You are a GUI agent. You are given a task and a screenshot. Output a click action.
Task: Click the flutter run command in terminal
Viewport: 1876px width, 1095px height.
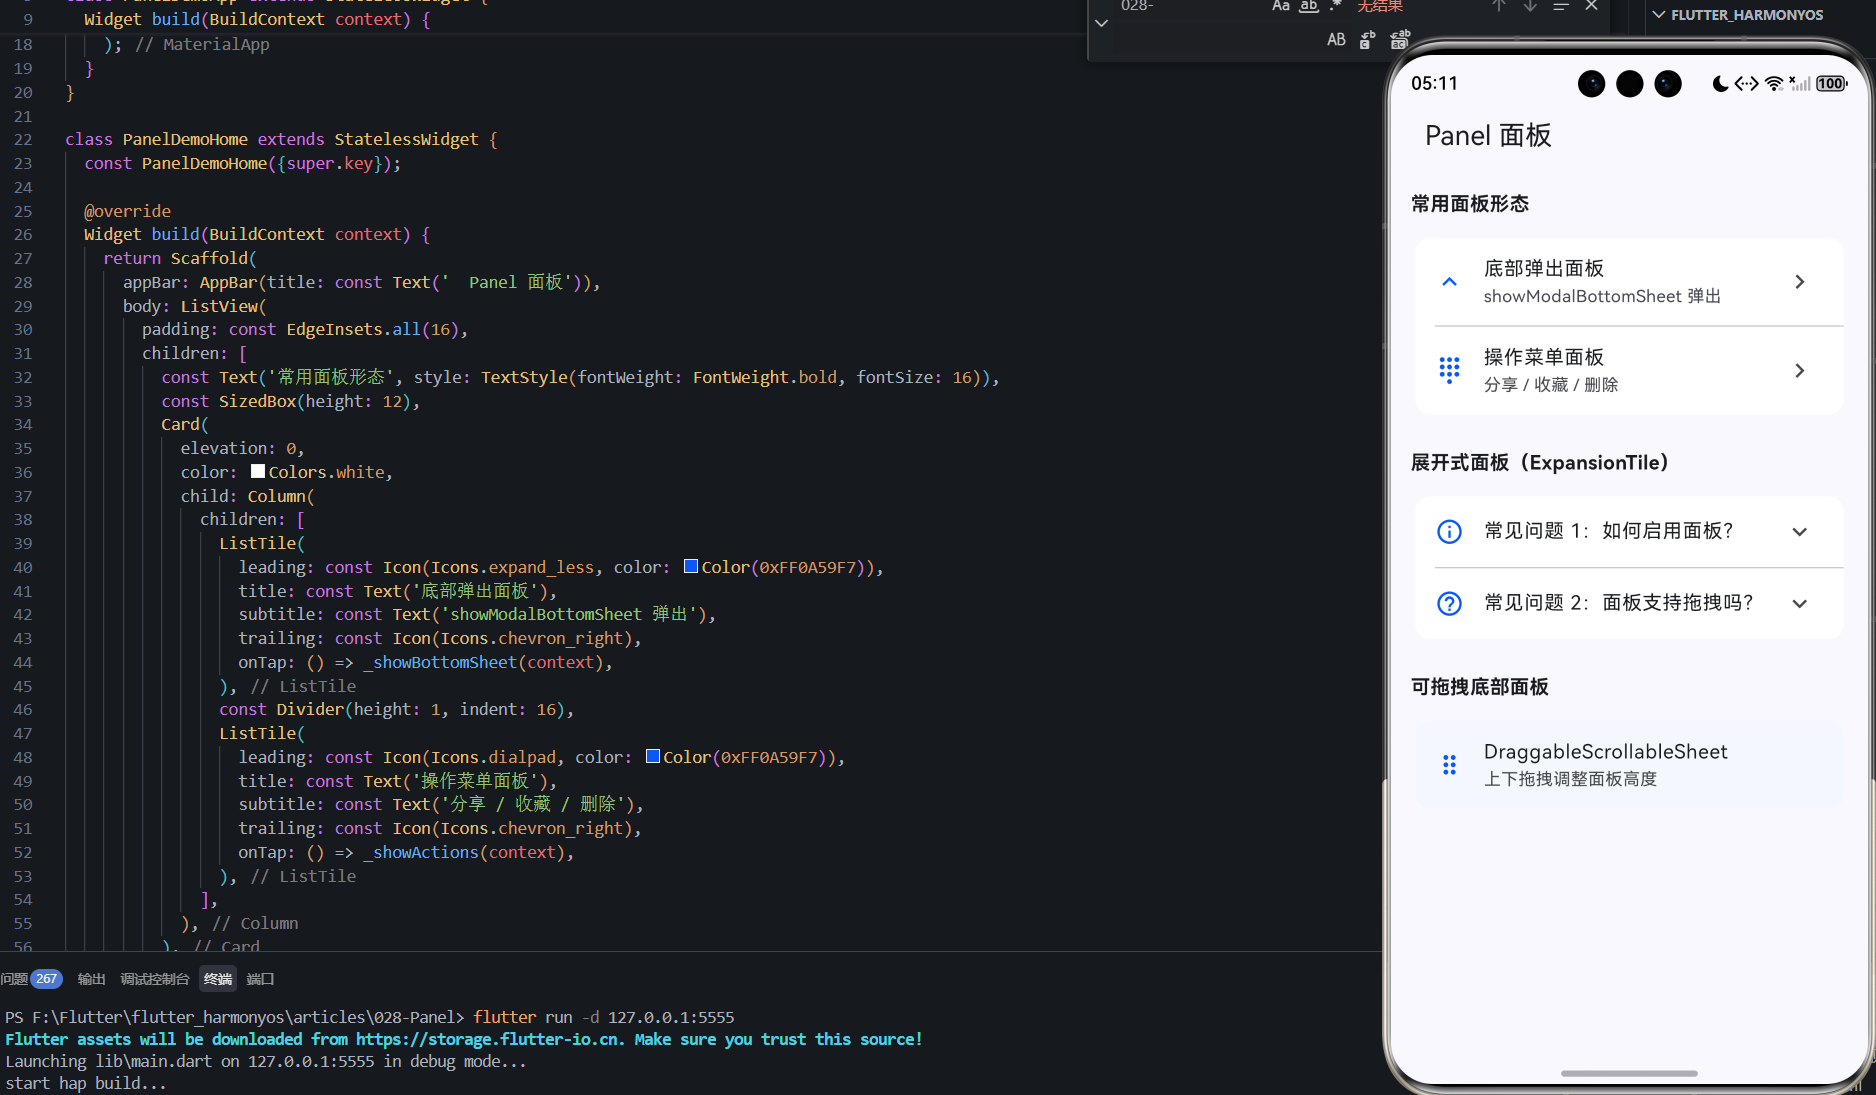click(604, 1017)
